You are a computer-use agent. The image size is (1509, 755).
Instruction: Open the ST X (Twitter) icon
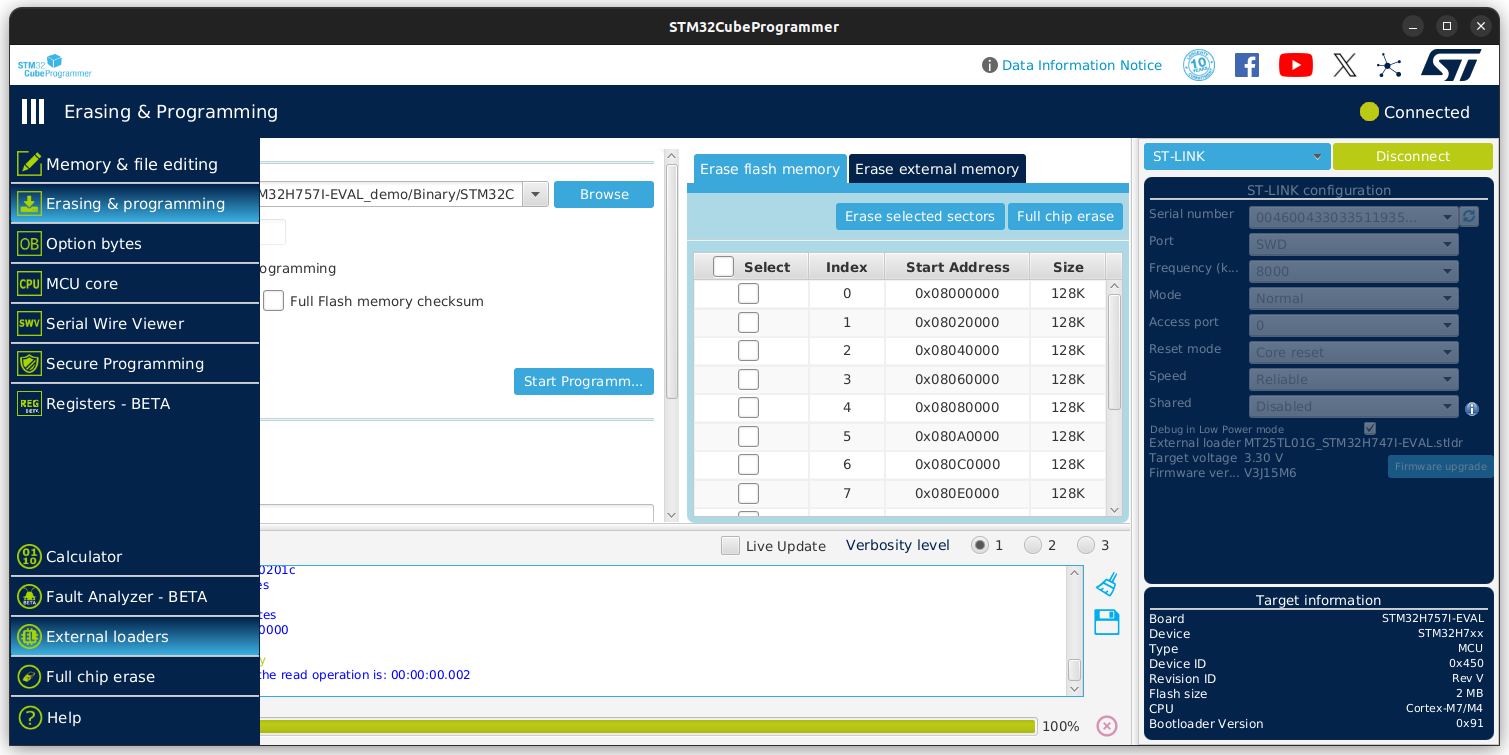[x=1345, y=65]
